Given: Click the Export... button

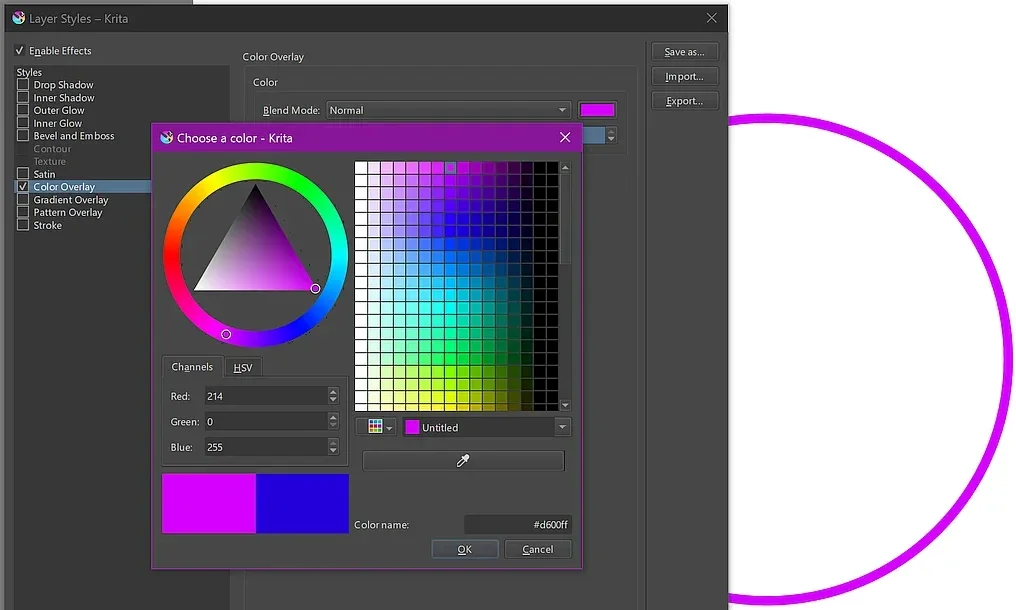Looking at the screenshot, I should pyautogui.click(x=684, y=101).
